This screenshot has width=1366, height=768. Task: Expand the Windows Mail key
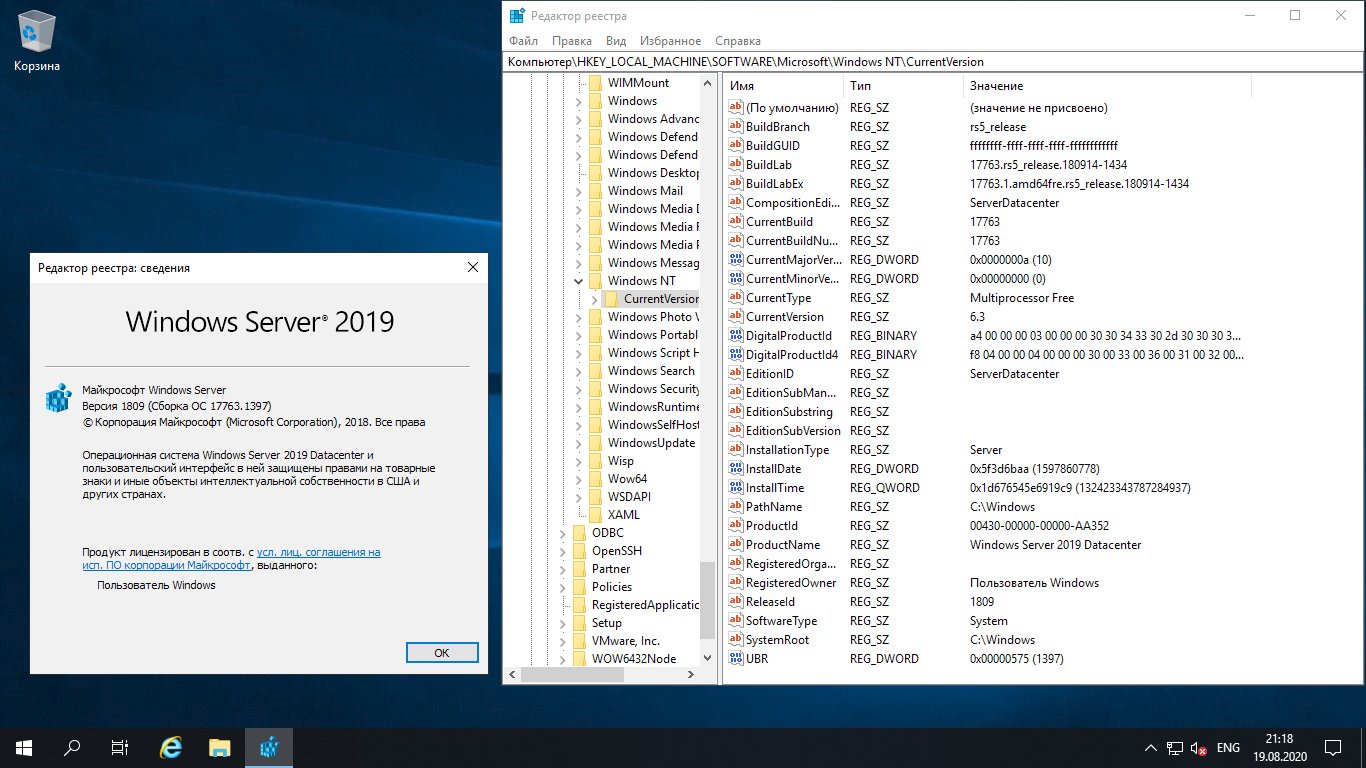click(578, 191)
